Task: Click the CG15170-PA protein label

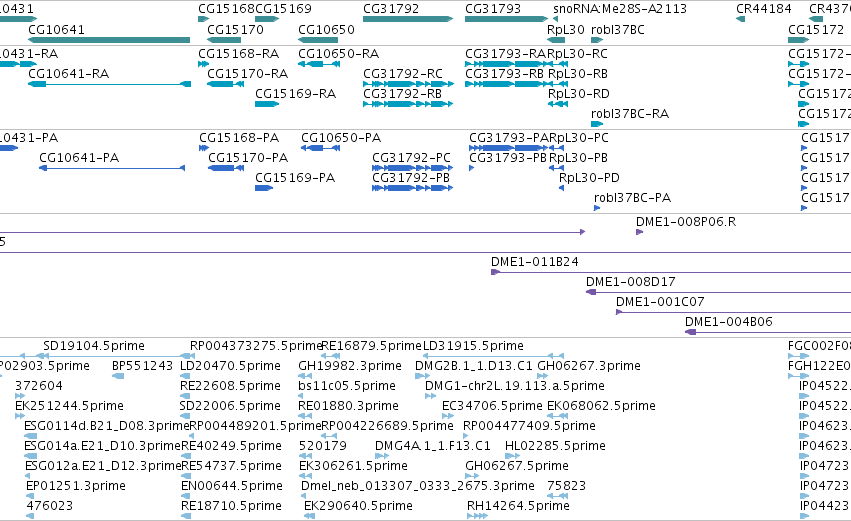Action: [248, 157]
